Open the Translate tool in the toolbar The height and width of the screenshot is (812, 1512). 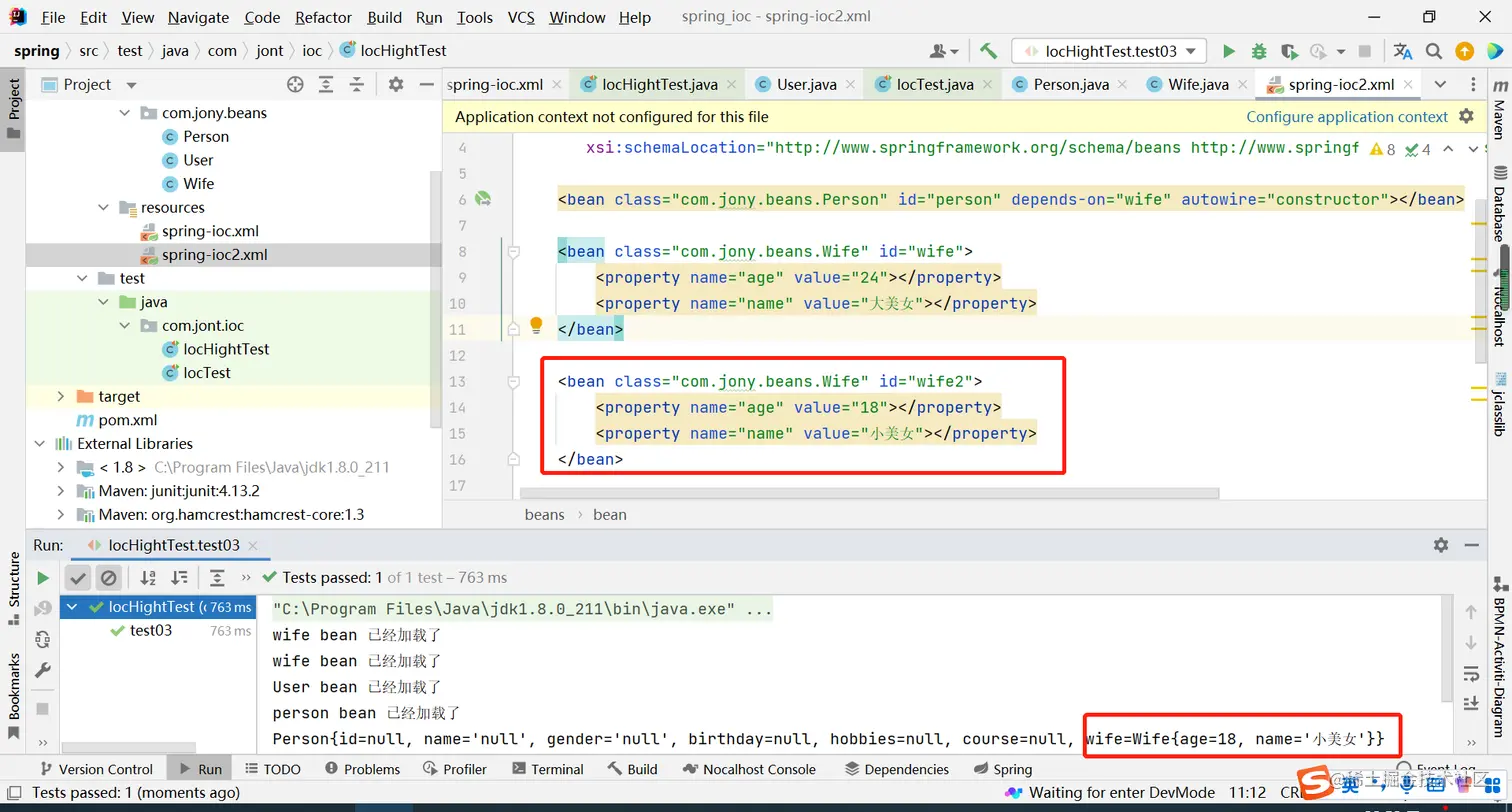(x=1403, y=51)
